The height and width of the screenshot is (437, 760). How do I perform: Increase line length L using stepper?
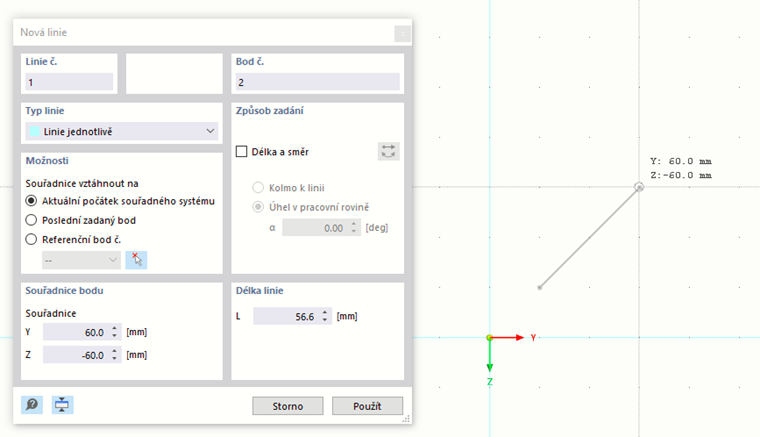[x=325, y=312]
